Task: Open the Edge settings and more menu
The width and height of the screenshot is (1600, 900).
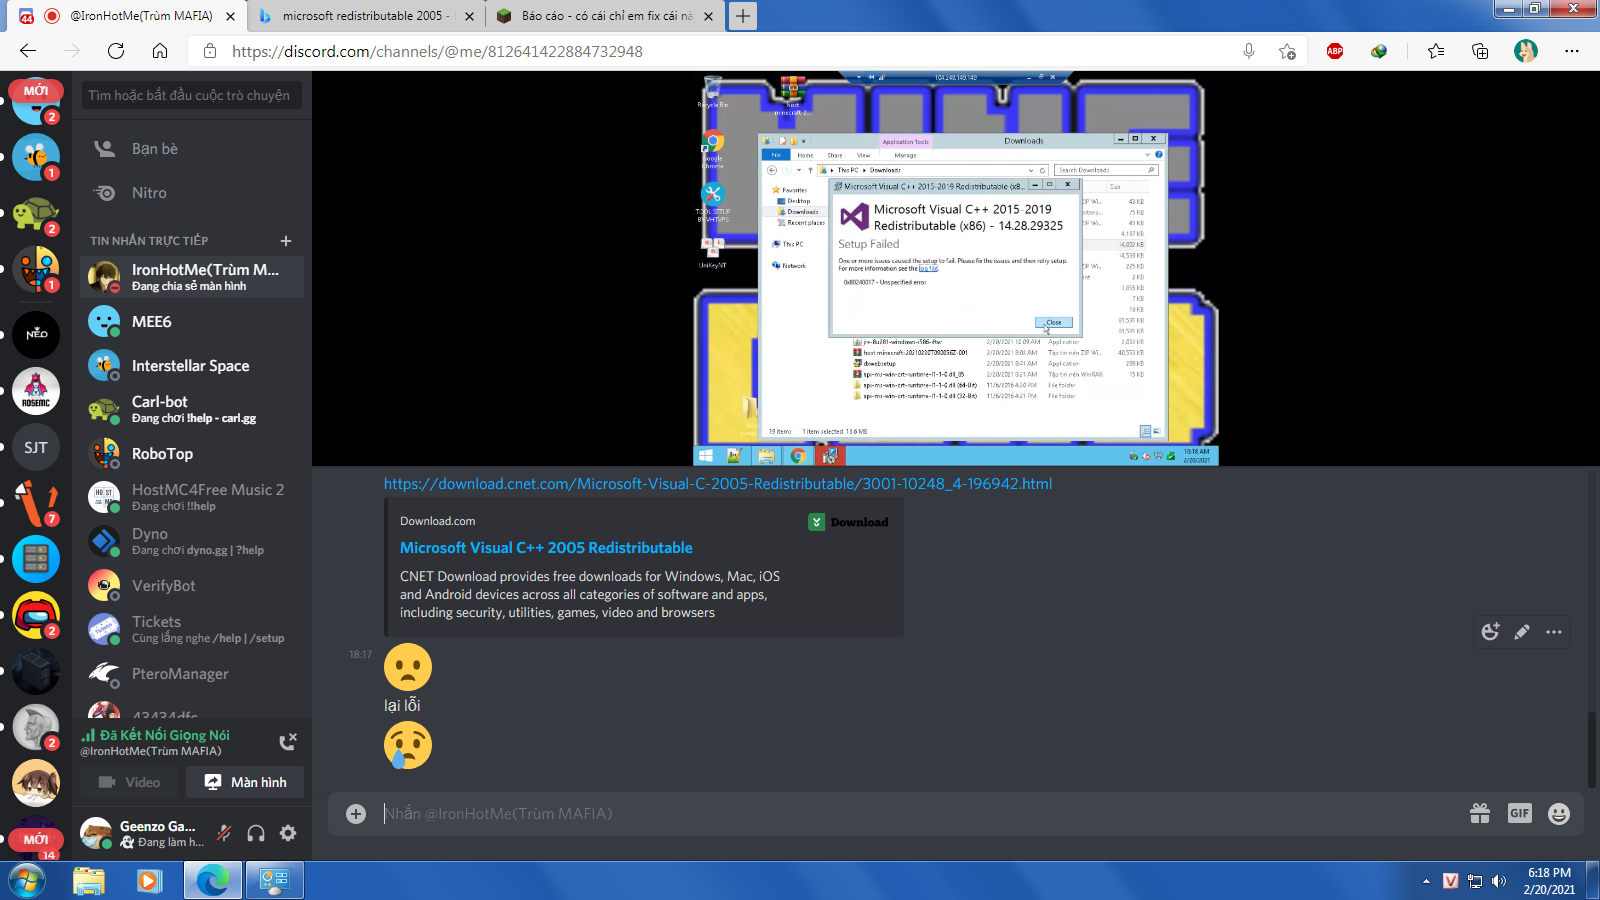Action: click(1572, 51)
